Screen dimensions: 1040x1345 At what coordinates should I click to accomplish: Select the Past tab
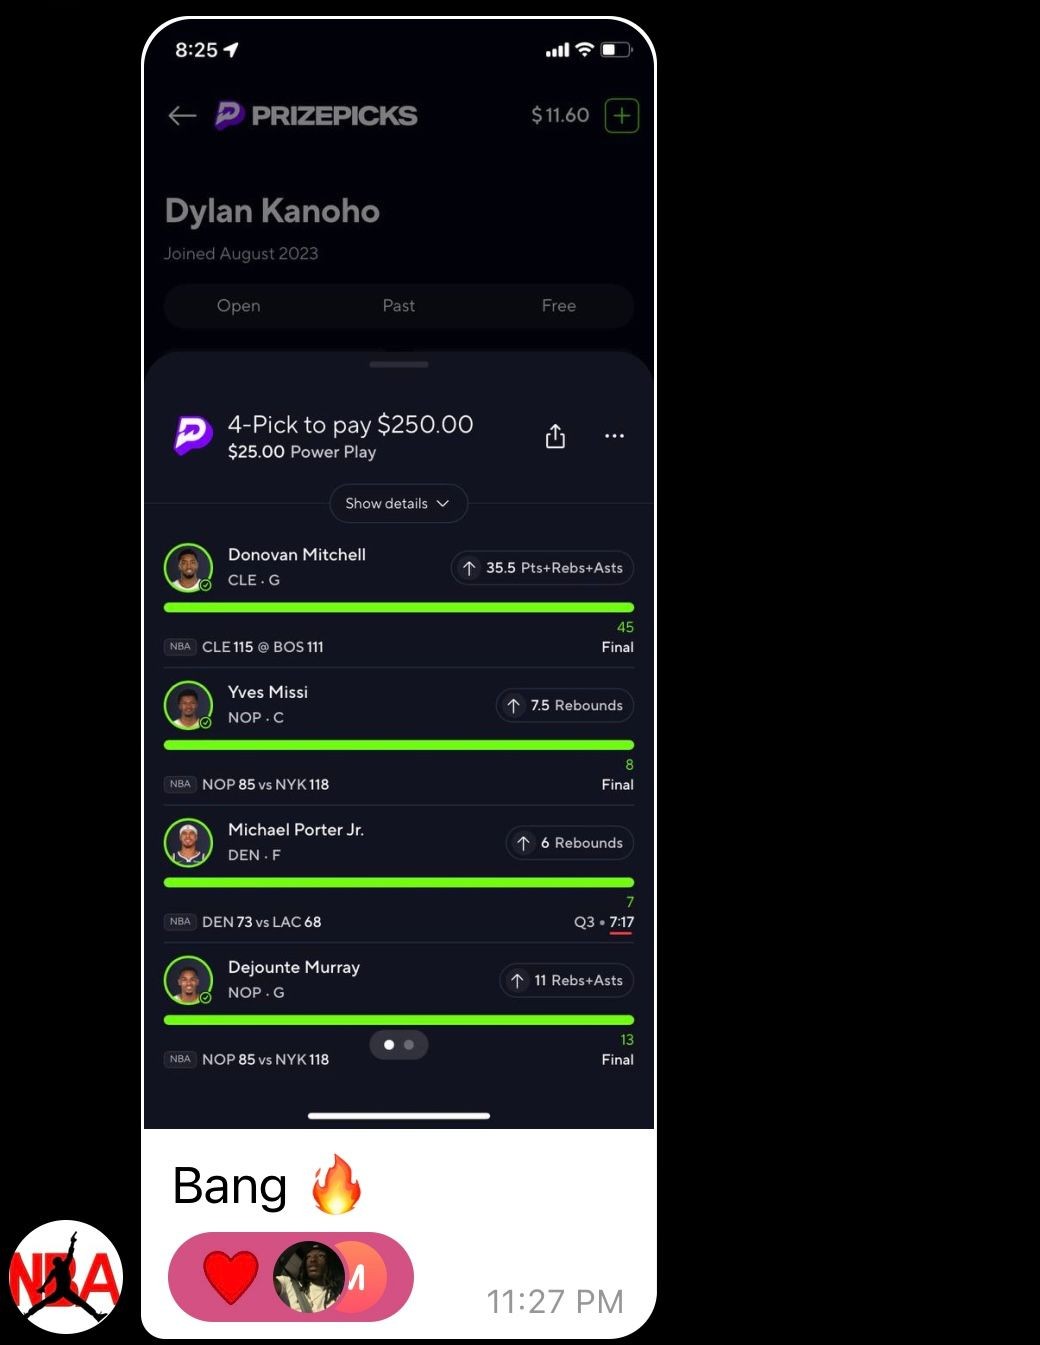[x=399, y=306]
